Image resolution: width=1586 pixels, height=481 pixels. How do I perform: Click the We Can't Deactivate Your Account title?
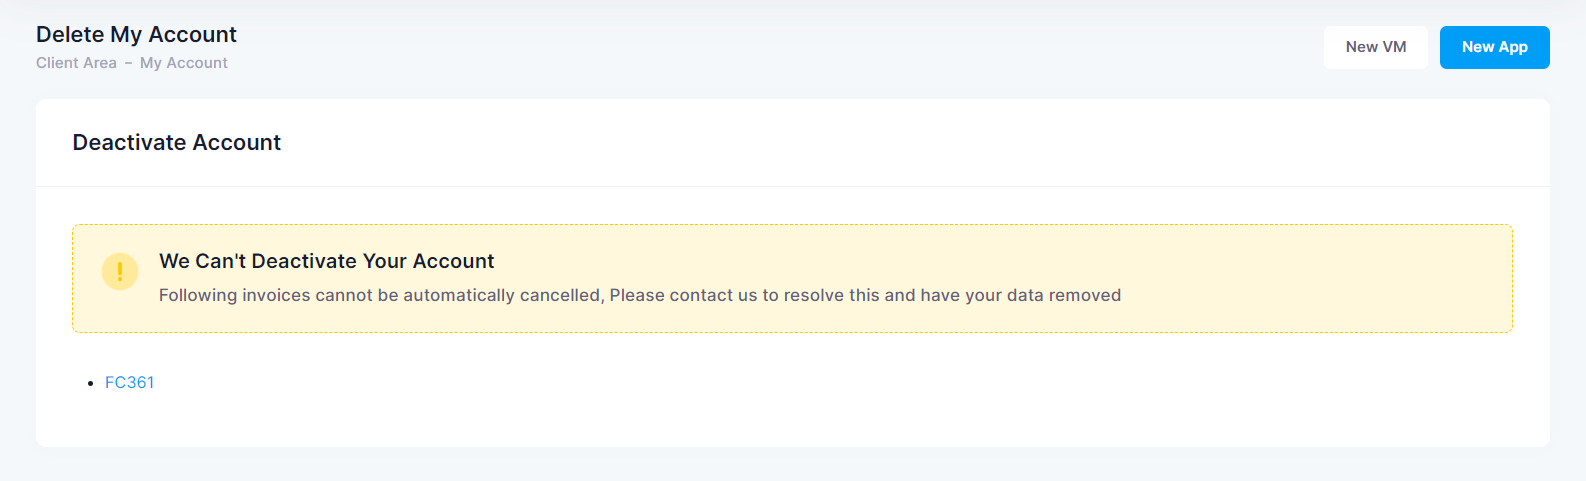tap(327, 261)
